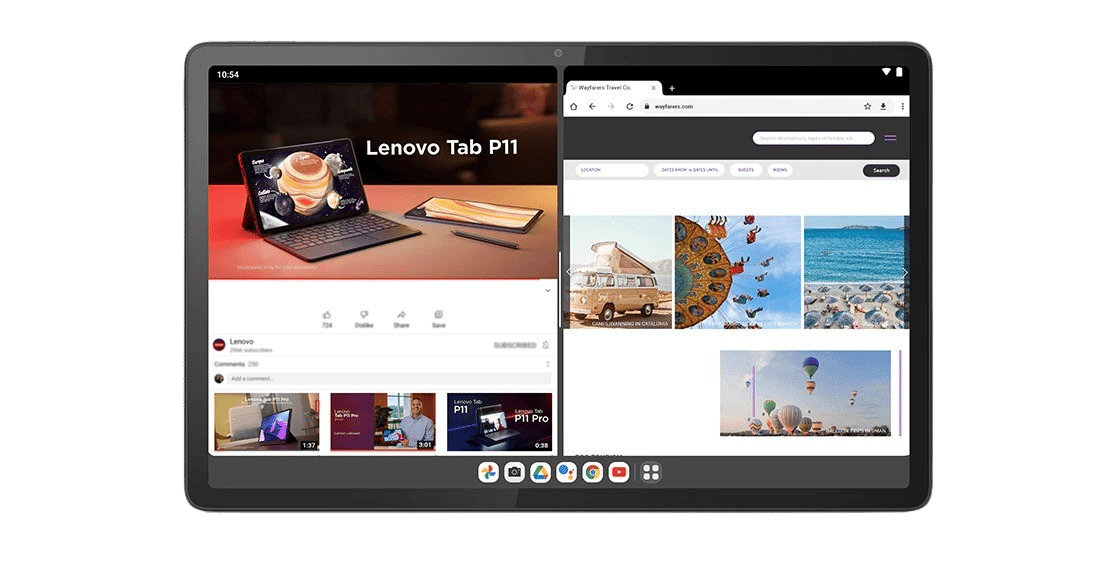Play the 1:37 Lenovo Tab P11 Pro video
Viewport: 1116px width, 567px height.
point(267,421)
